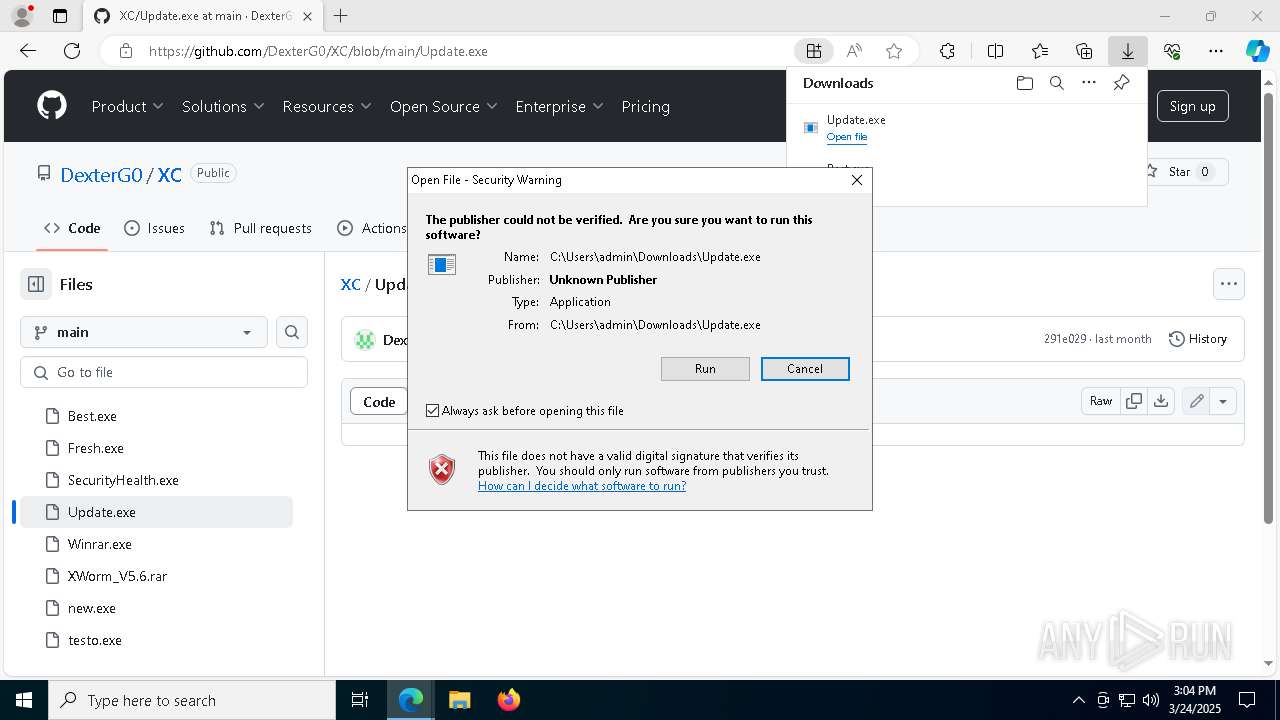Open the Collections icon
The height and width of the screenshot is (720, 1280).
coord(1084,51)
